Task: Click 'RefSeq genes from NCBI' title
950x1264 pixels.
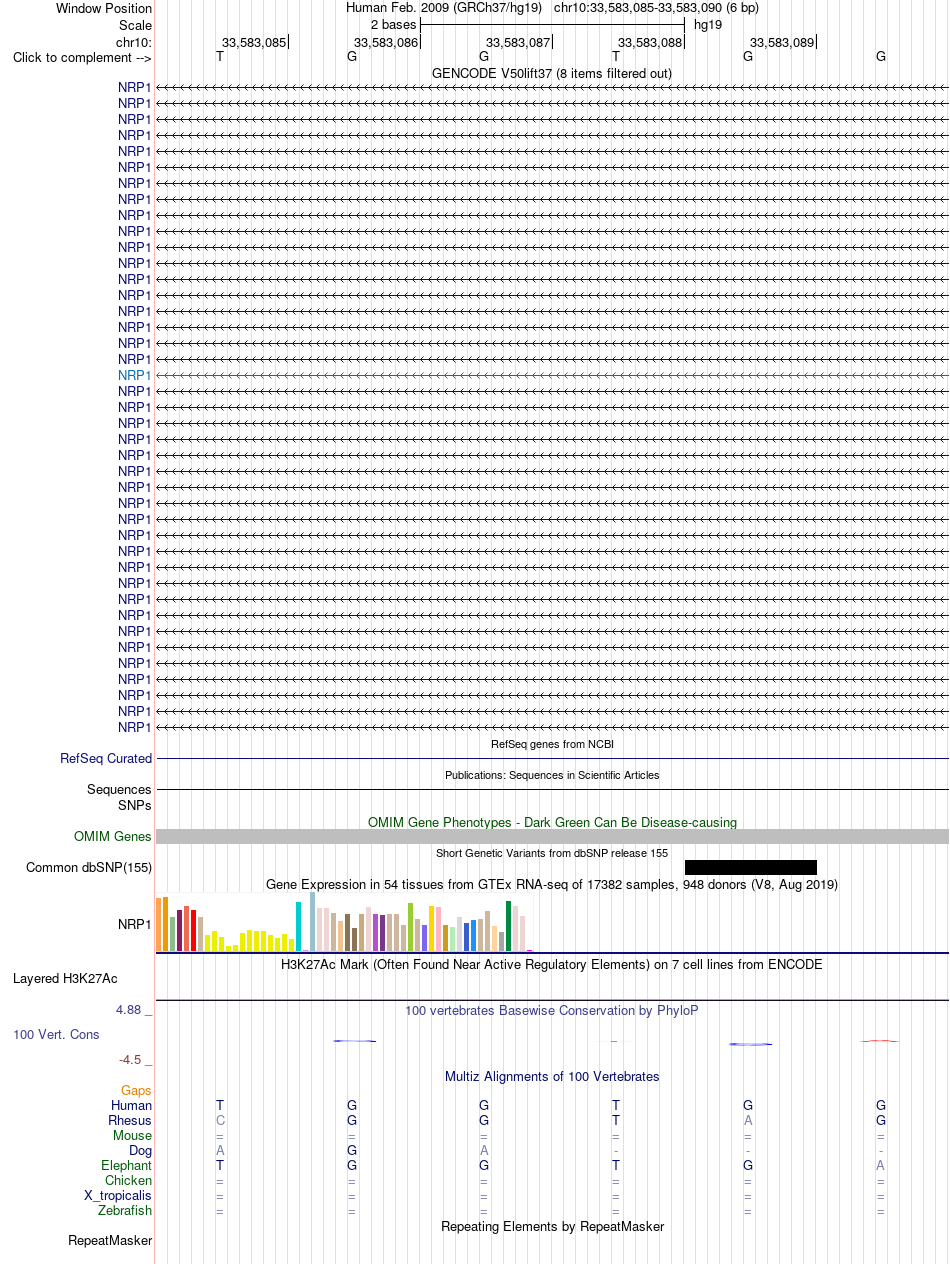Action: pos(552,744)
